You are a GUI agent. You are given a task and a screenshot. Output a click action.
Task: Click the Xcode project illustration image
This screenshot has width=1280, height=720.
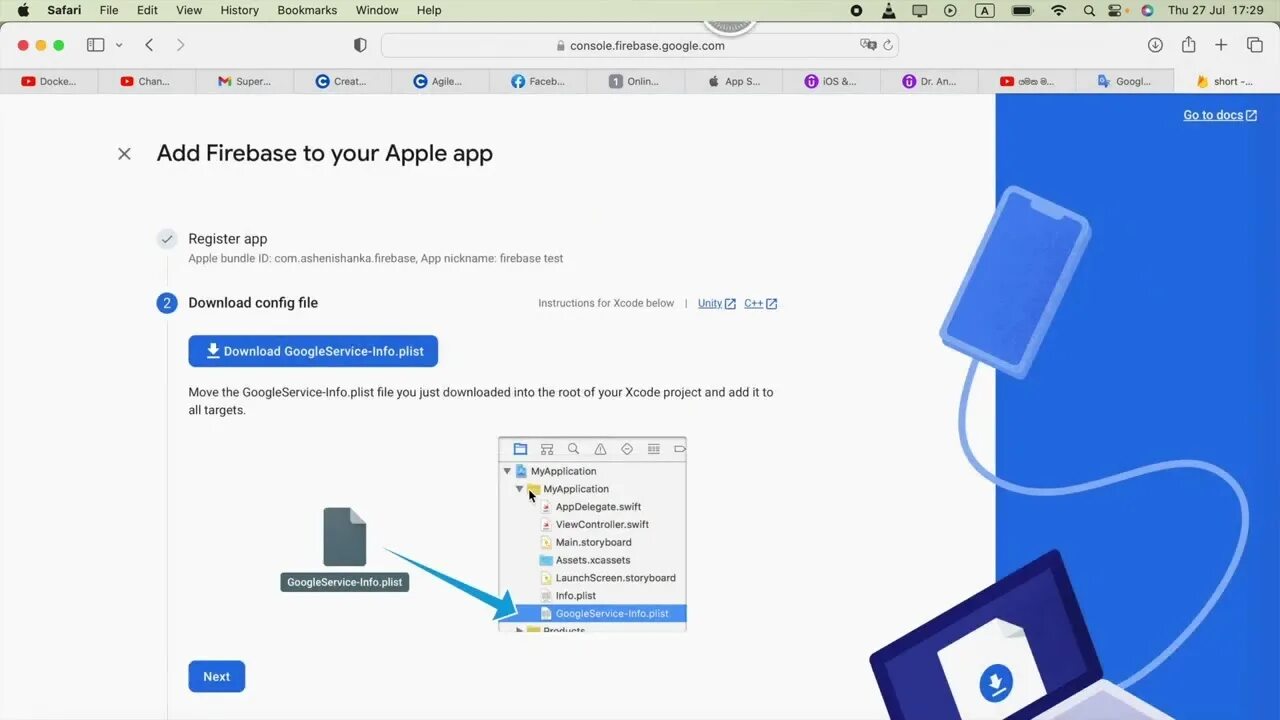click(592, 534)
